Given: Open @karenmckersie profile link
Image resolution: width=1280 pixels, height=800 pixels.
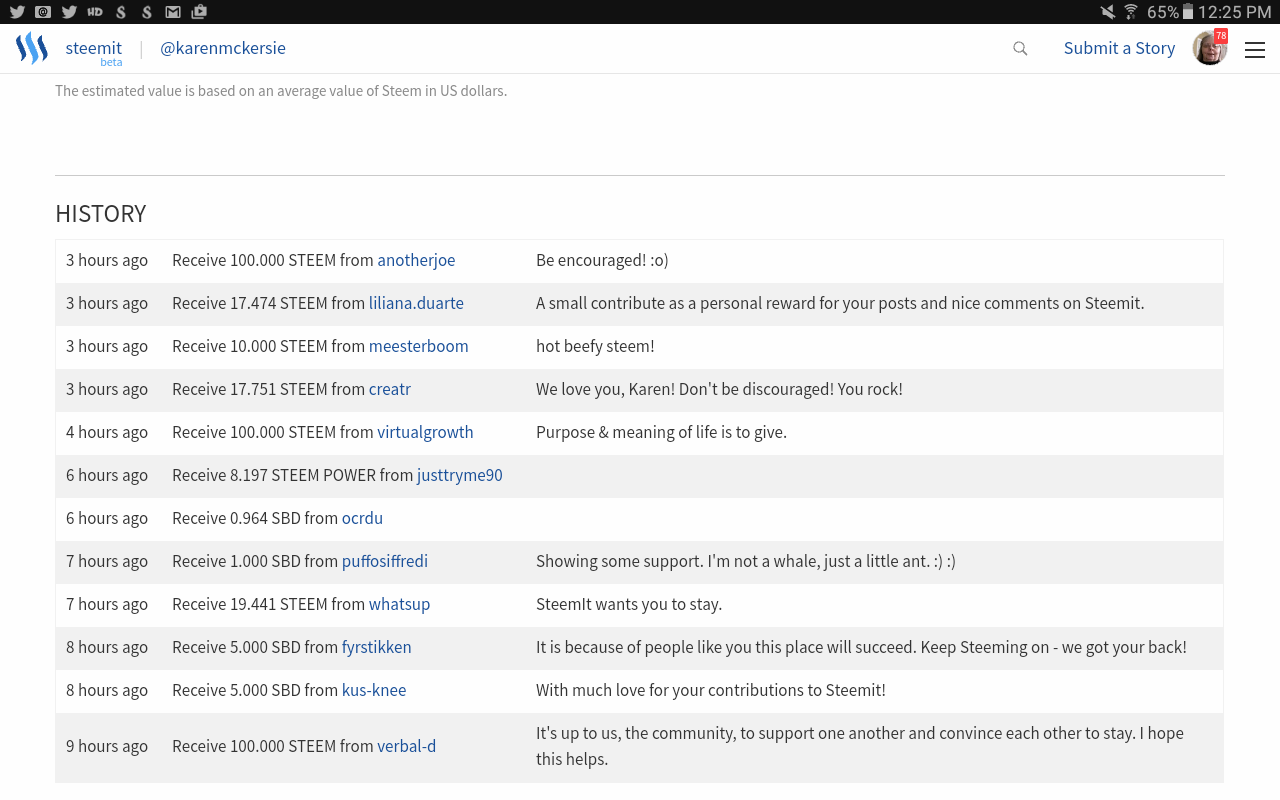Looking at the screenshot, I should (x=223, y=48).
